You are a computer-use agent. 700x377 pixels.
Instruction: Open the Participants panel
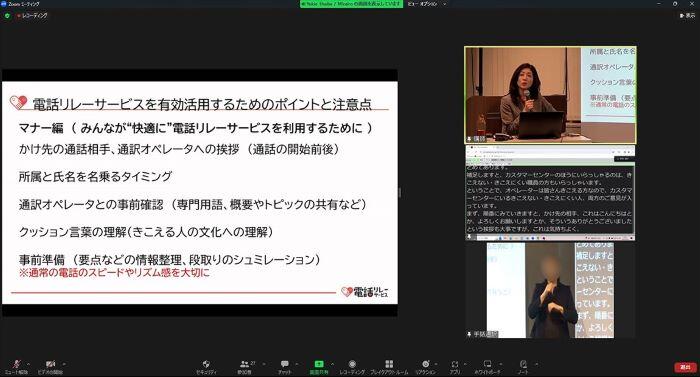pyautogui.click(x=244, y=367)
